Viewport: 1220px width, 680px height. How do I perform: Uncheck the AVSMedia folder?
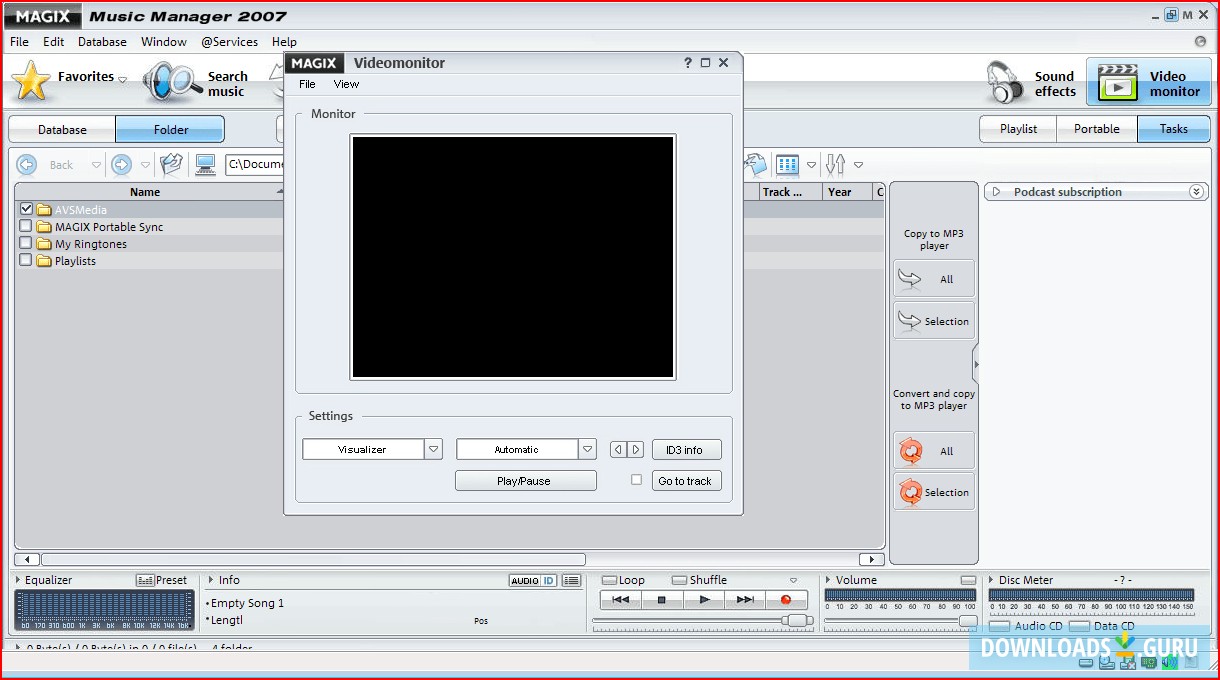[25, 208]
